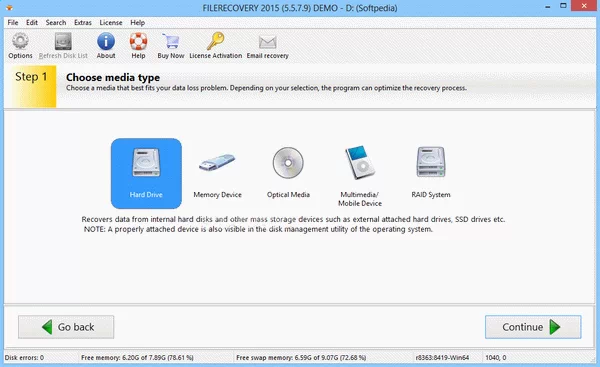Screen dimensions: 600x367
Task: Click '1040, 0' status entry
Action: click(x=496, y=358)
